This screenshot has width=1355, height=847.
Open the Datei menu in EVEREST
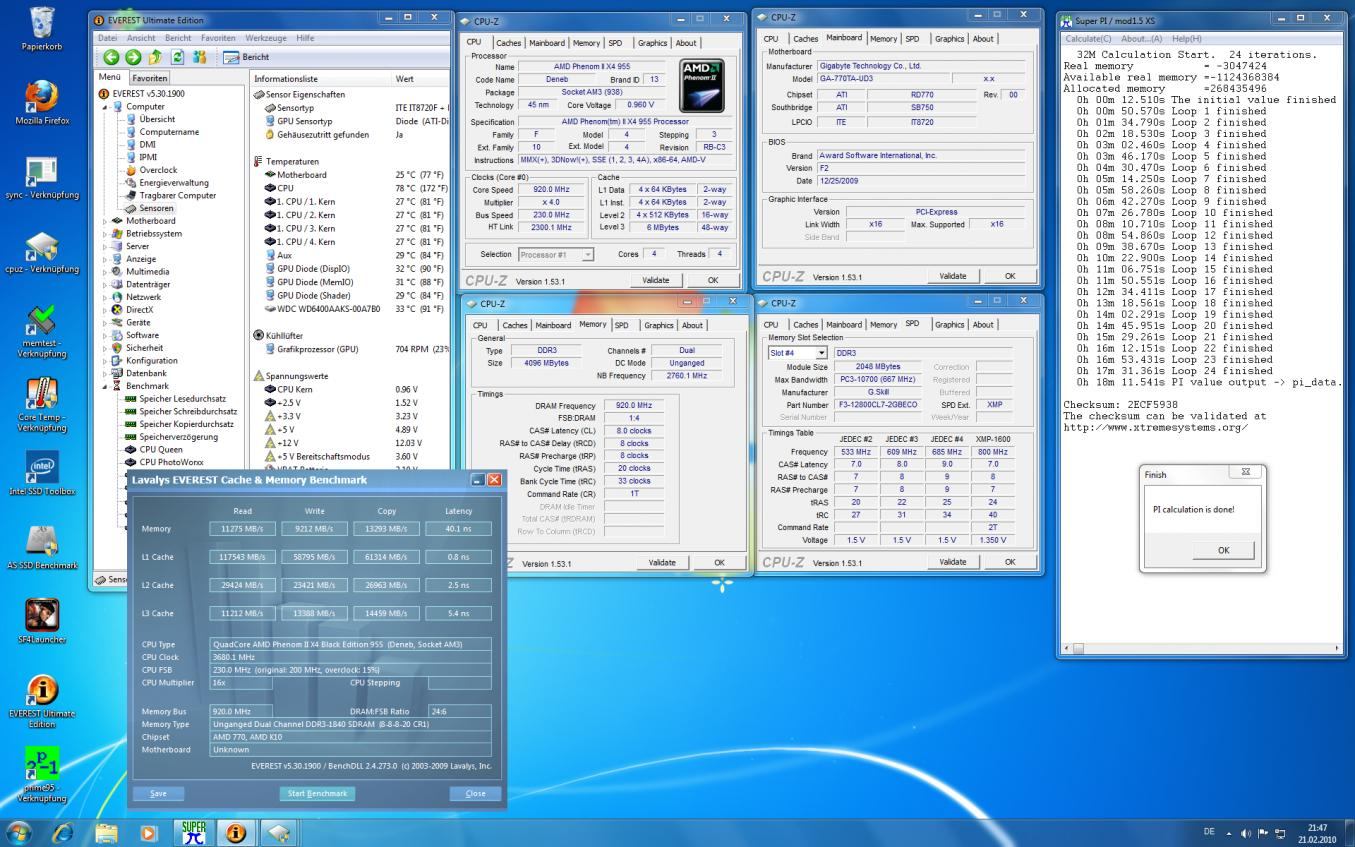[107, 37]
